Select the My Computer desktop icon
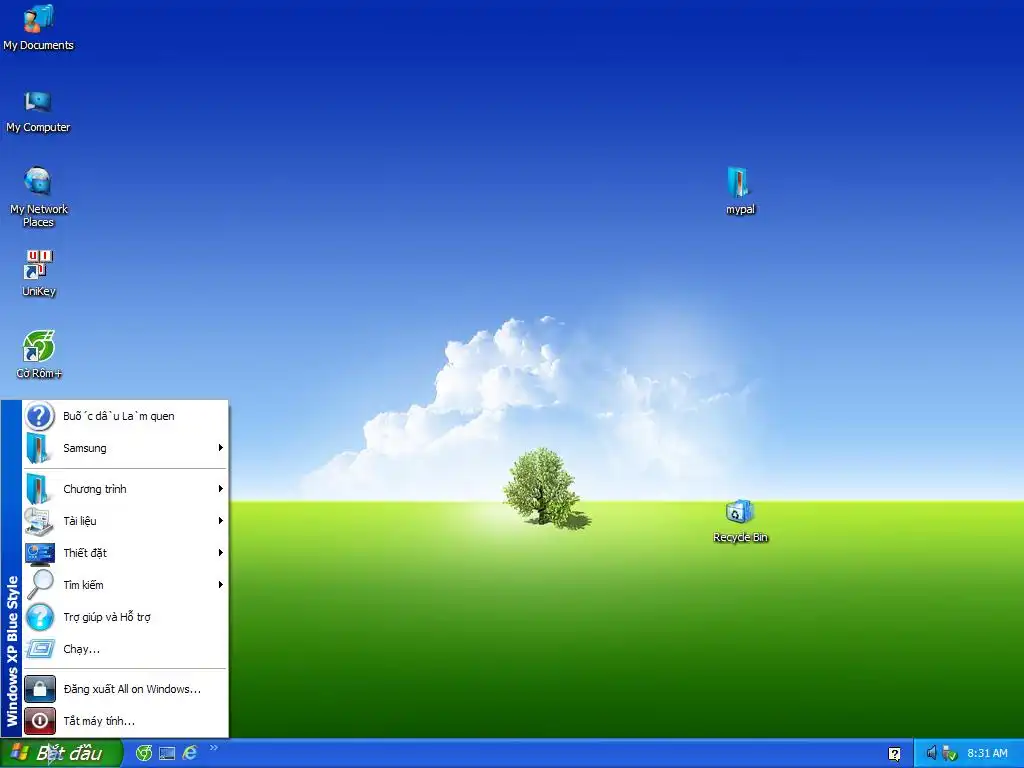 [38, 111]
